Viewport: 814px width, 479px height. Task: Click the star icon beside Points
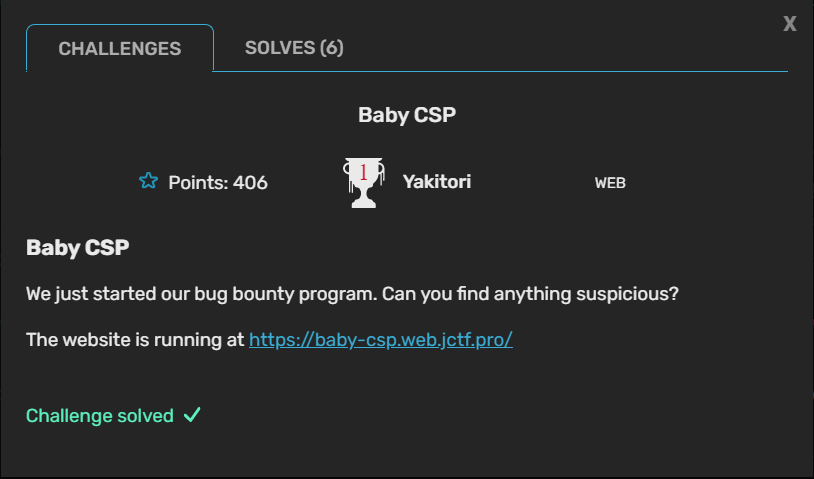click(149, 181)
